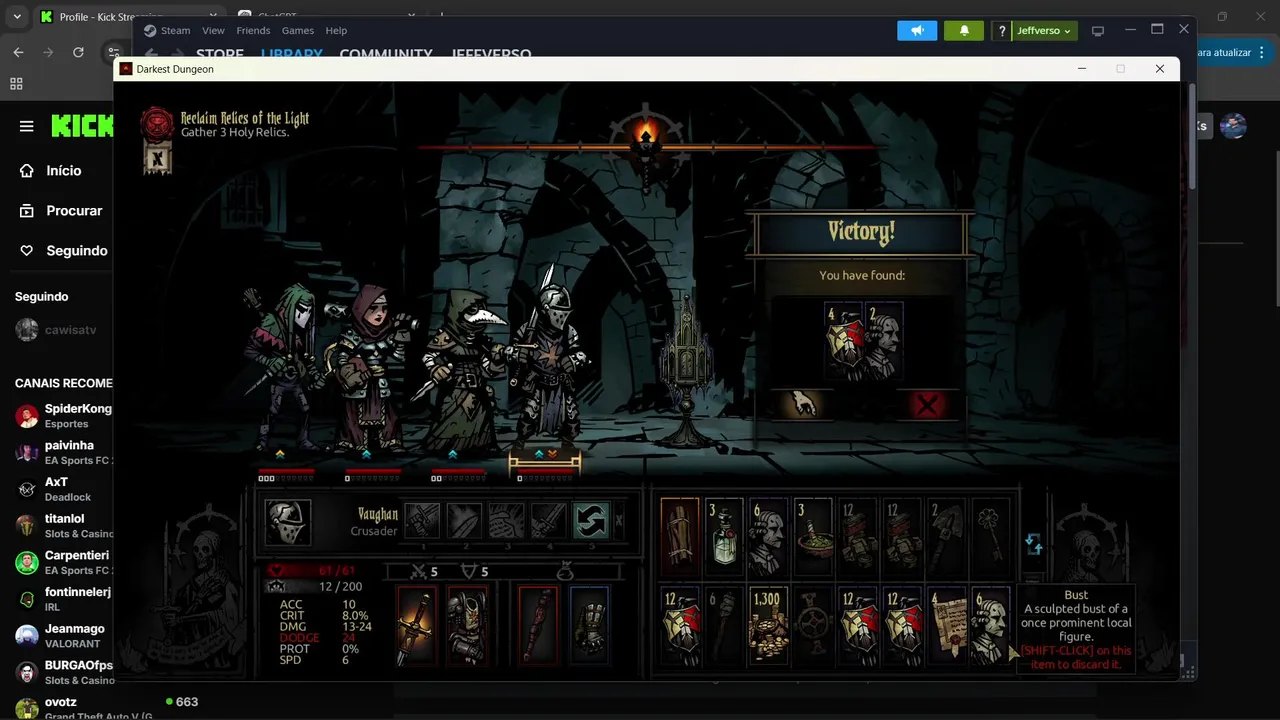Screen dimensions: 1280x720
Task: Select the deed scroll stack of 4
Action: click(x=946, y=625)
